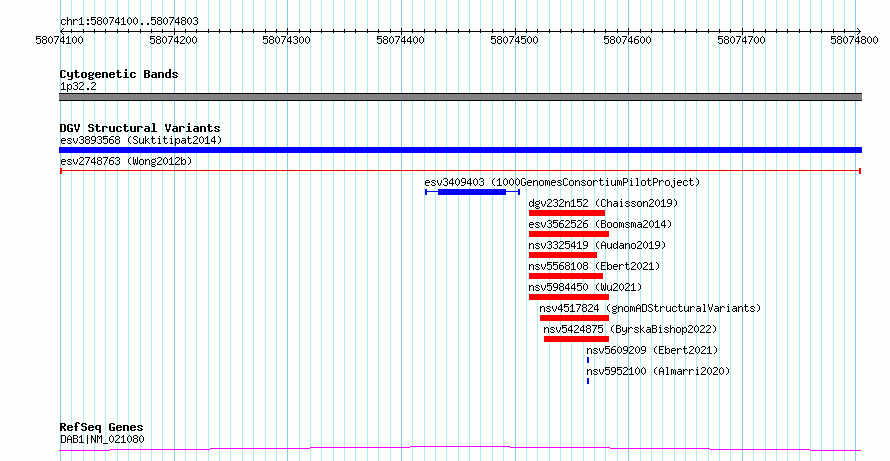Click the red dgv232n152 variant bar
890x461 pixels.
pyautogui.click(x=566, y=213)
